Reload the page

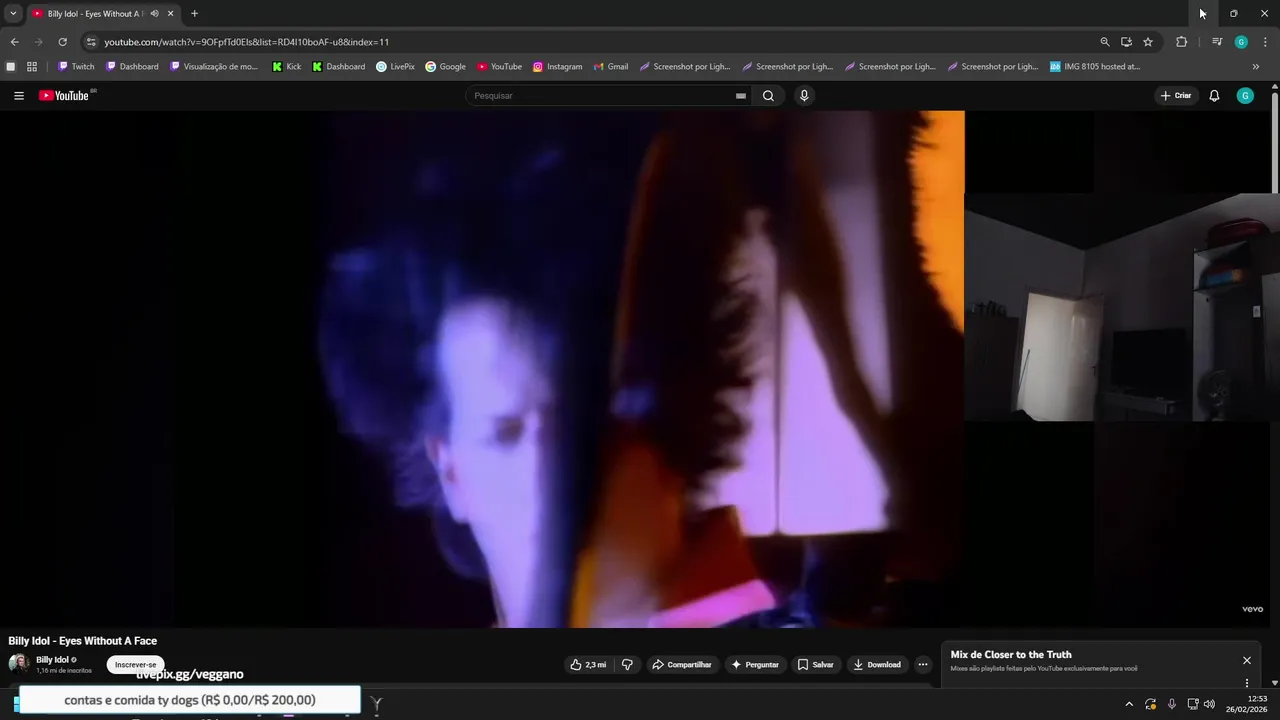tap(62, 42)
